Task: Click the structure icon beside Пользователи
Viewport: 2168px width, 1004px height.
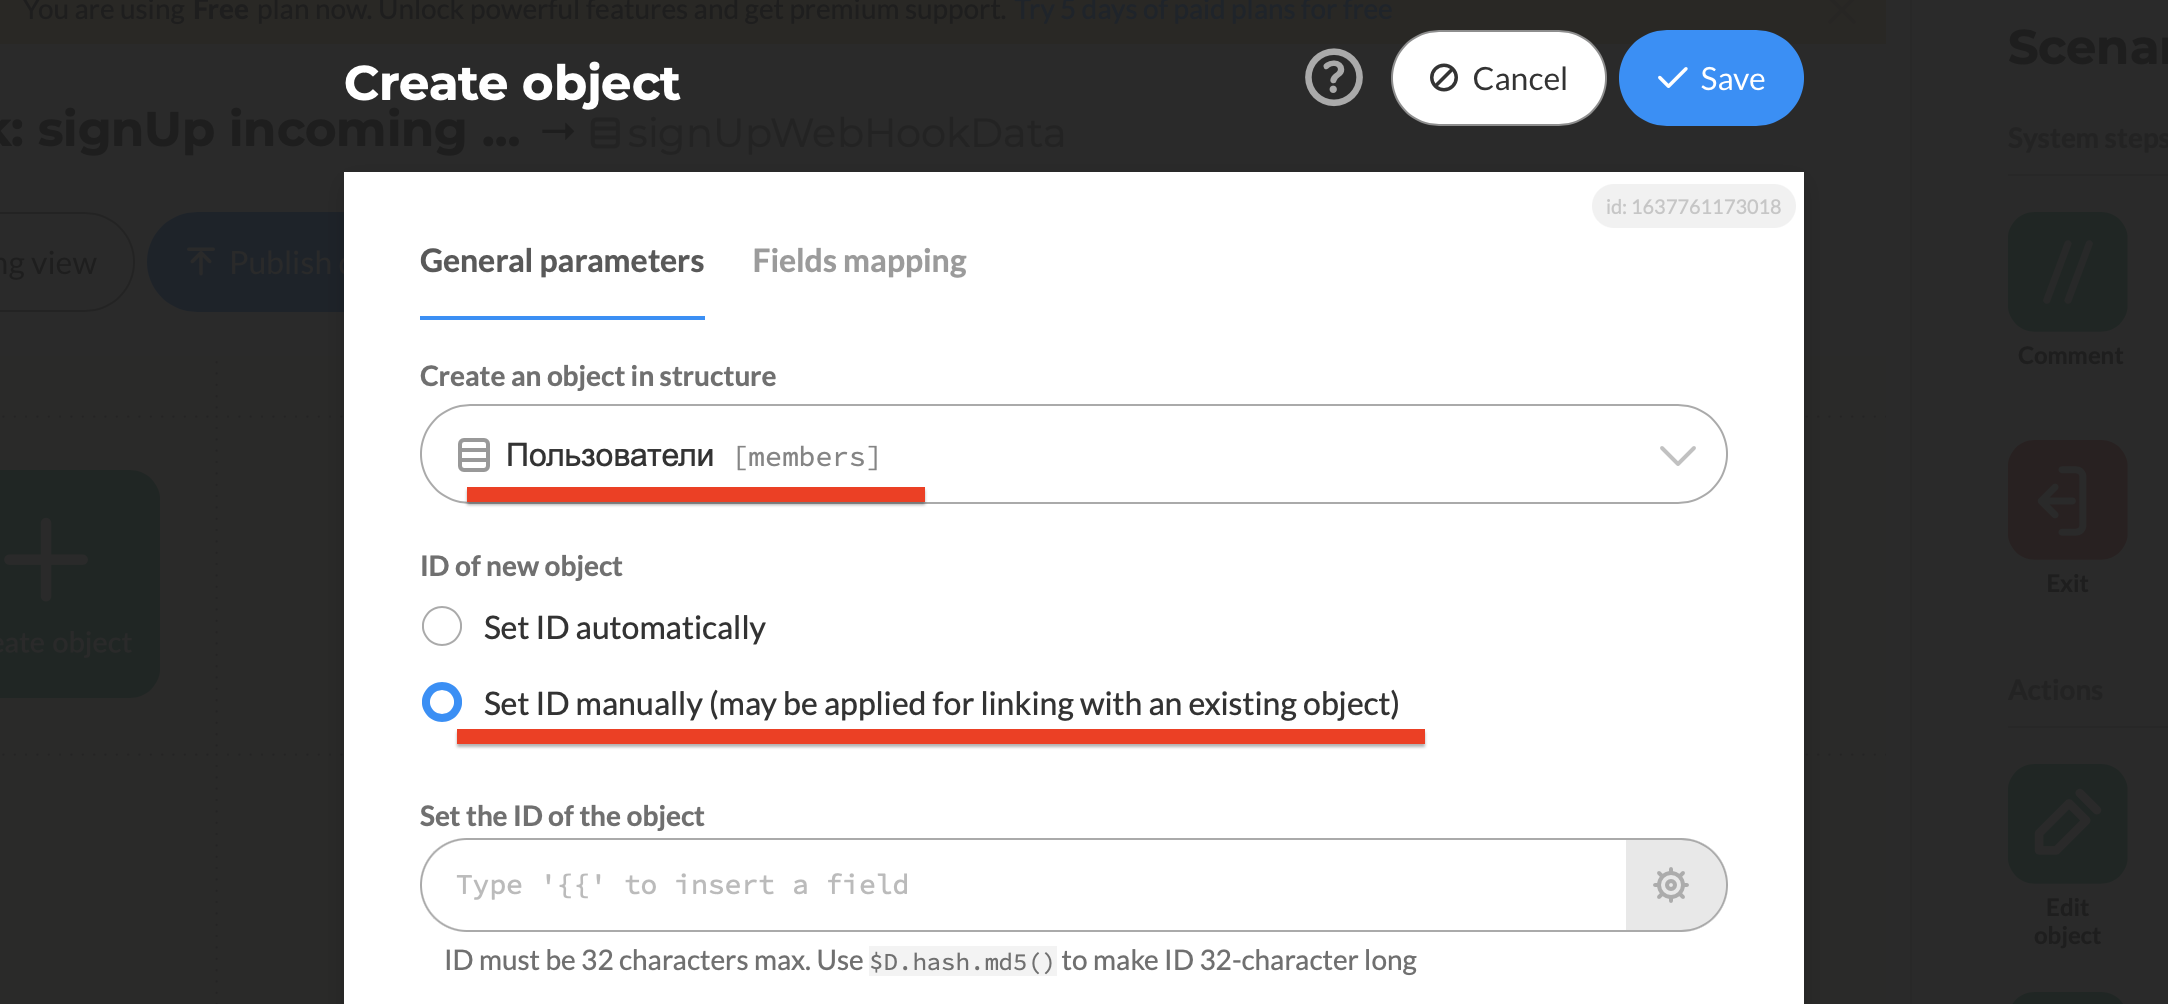Action: [x=474, y=455]
